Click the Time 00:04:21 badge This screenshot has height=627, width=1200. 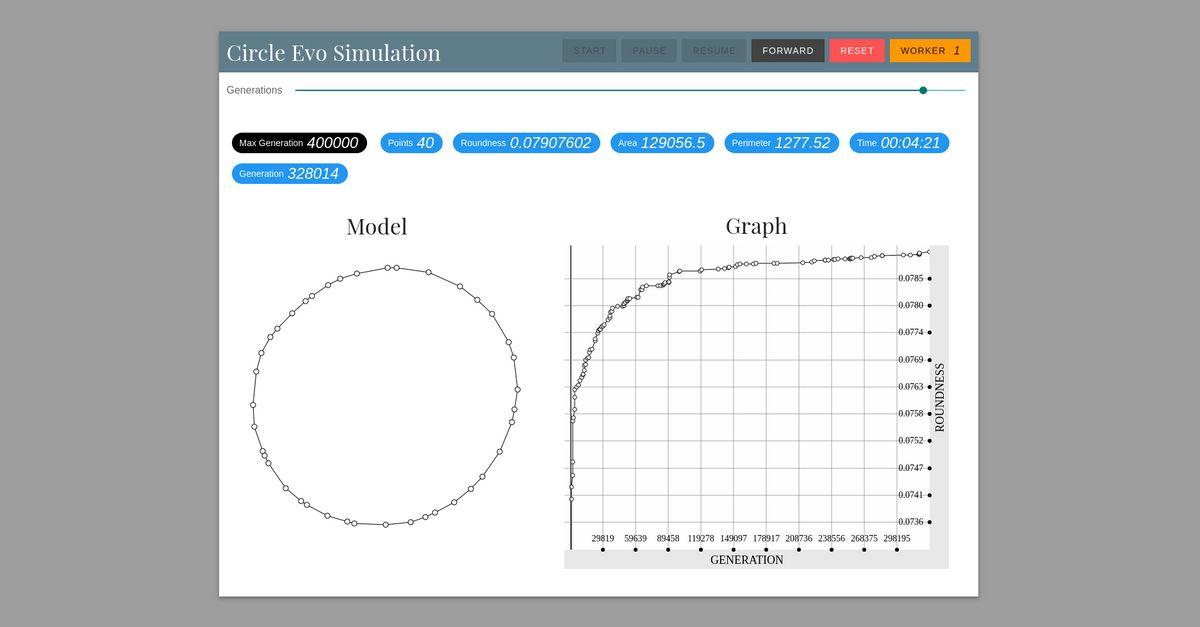[898, 142]
